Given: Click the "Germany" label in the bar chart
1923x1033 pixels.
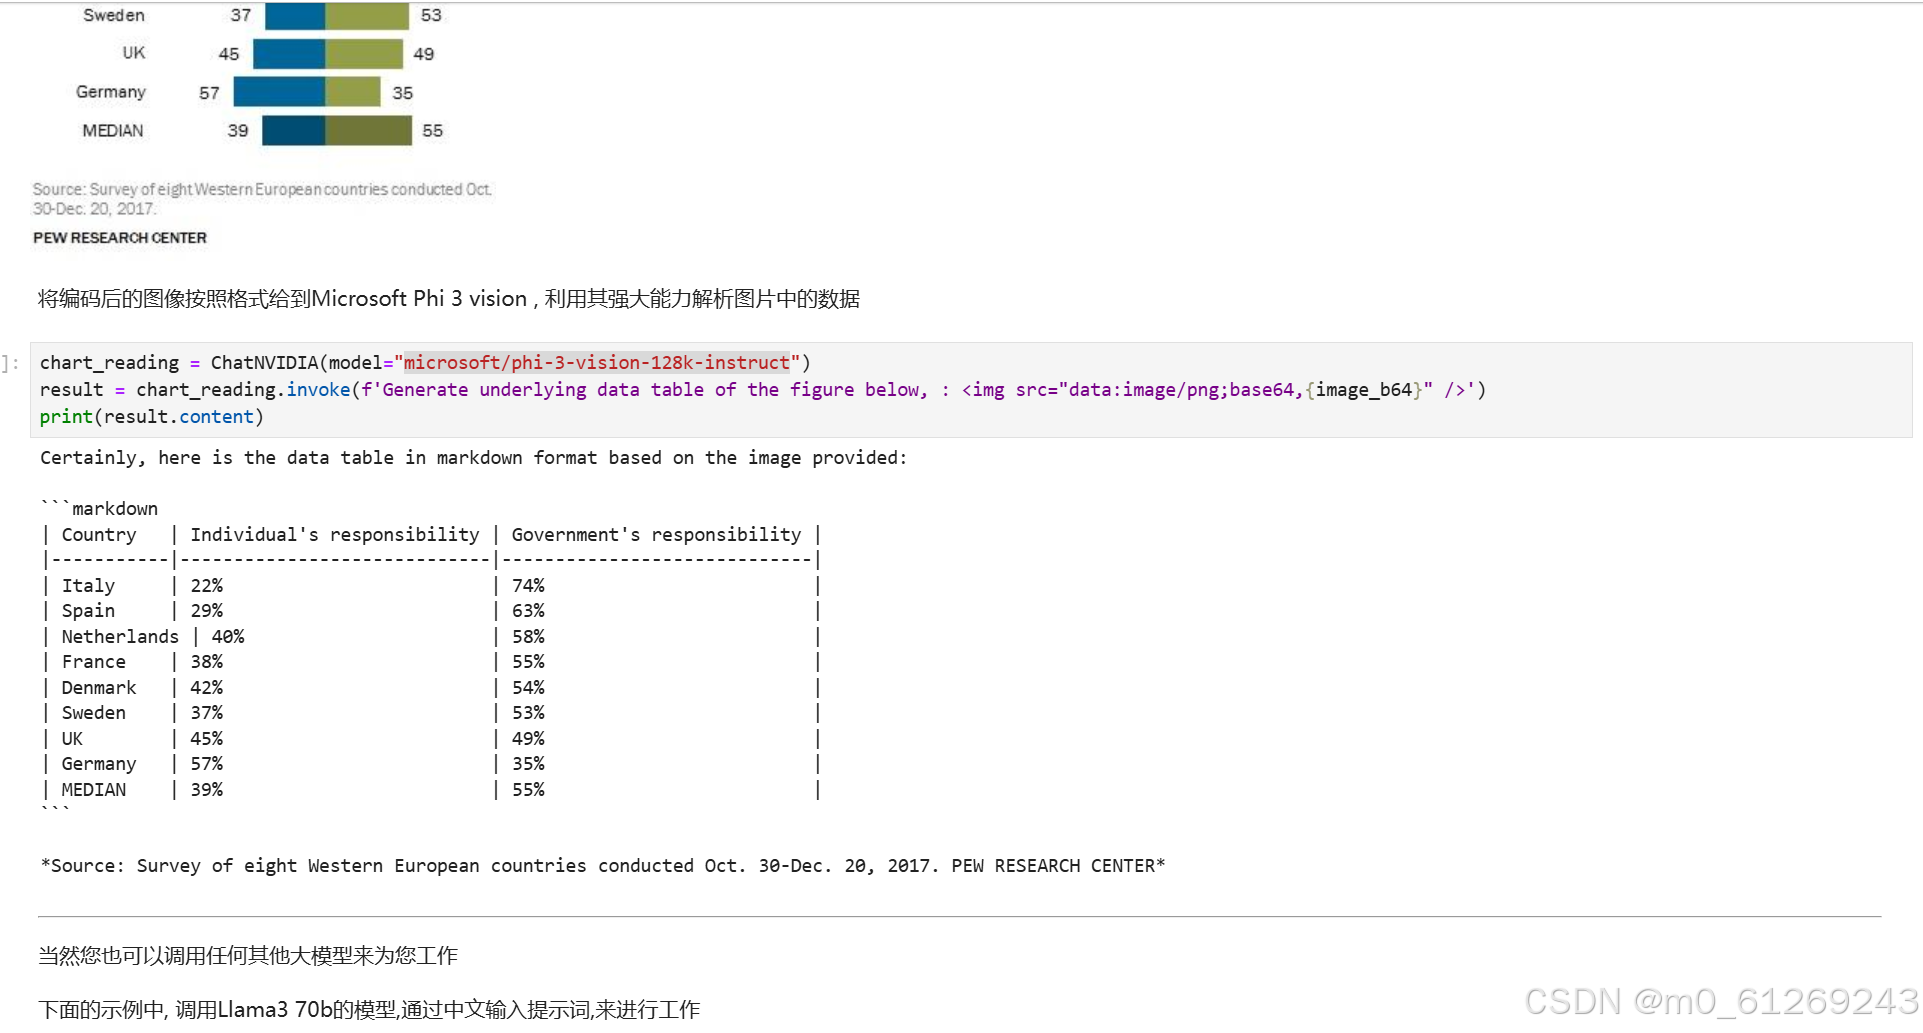Looking at the screenshot, I should pyautogui.click(x=111, y=92).
